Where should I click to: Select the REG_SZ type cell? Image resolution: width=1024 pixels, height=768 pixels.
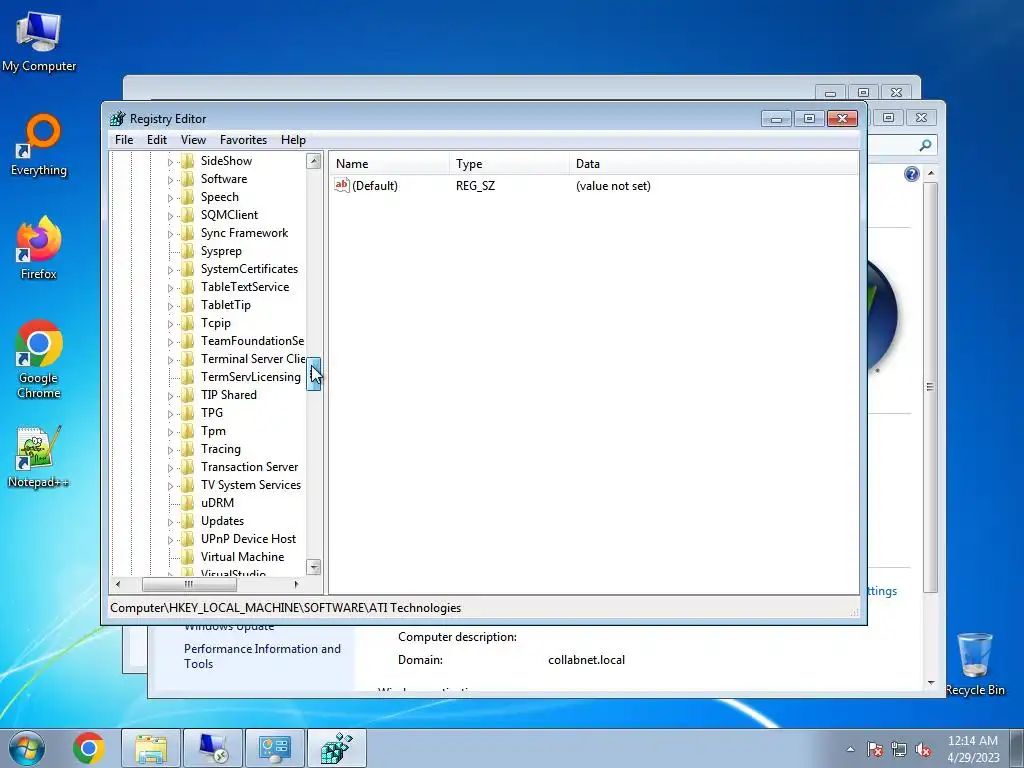tap(475, 186)
